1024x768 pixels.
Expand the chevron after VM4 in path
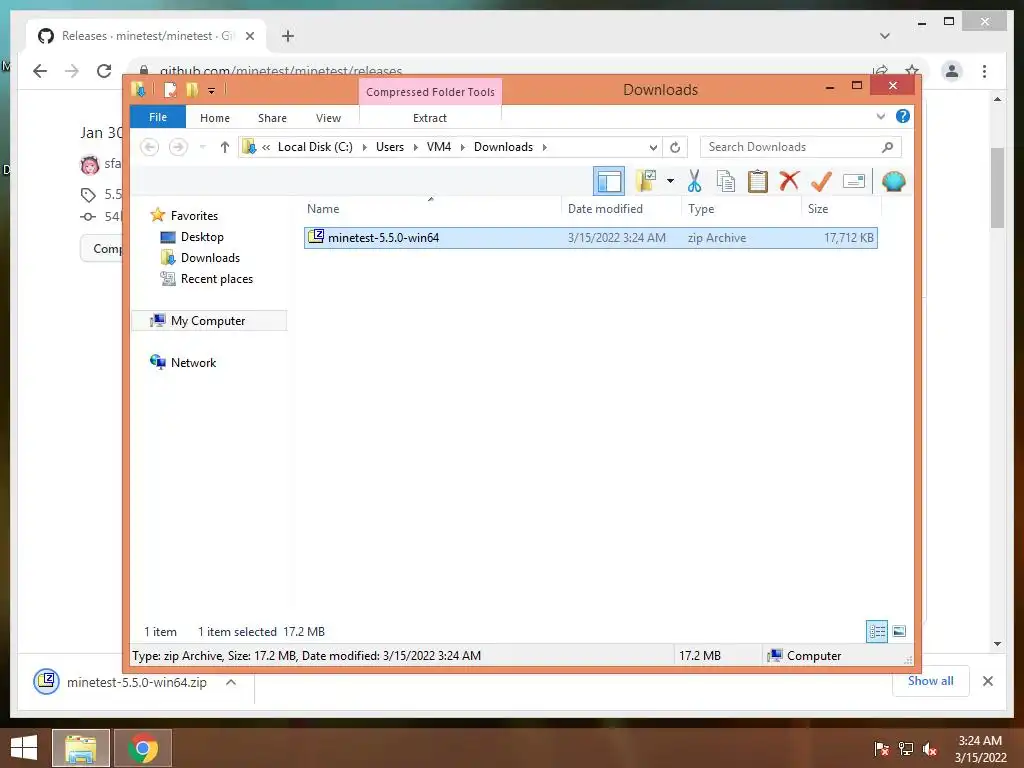pos(462,147)
